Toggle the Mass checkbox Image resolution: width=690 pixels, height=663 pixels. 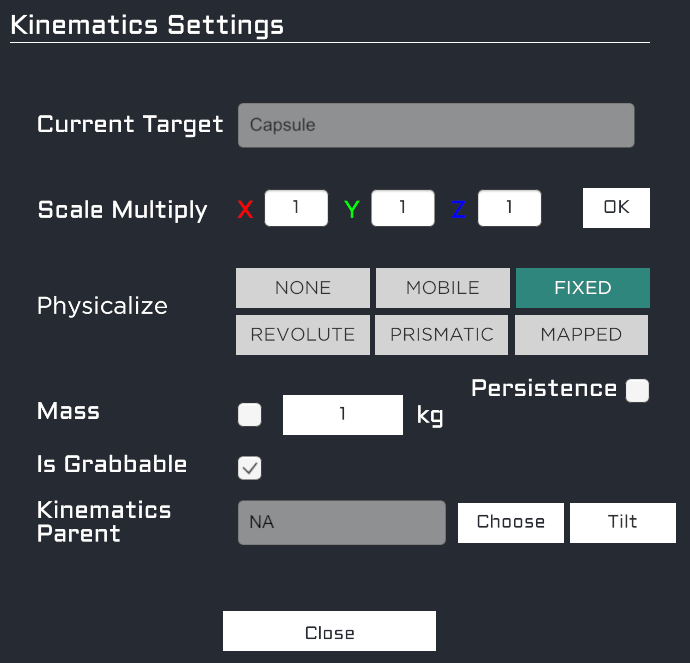(x=250, y=415)
